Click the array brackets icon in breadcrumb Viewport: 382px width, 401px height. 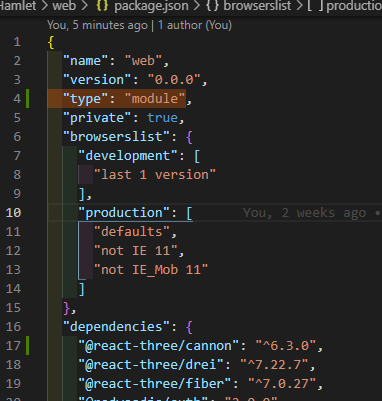(315, 6)
